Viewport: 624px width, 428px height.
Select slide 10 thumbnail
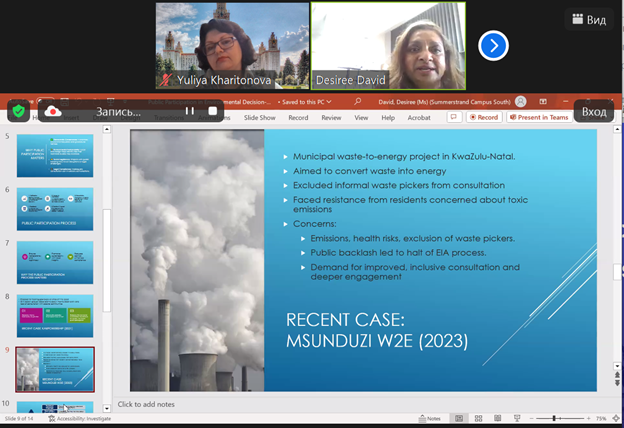click(55, 407)
